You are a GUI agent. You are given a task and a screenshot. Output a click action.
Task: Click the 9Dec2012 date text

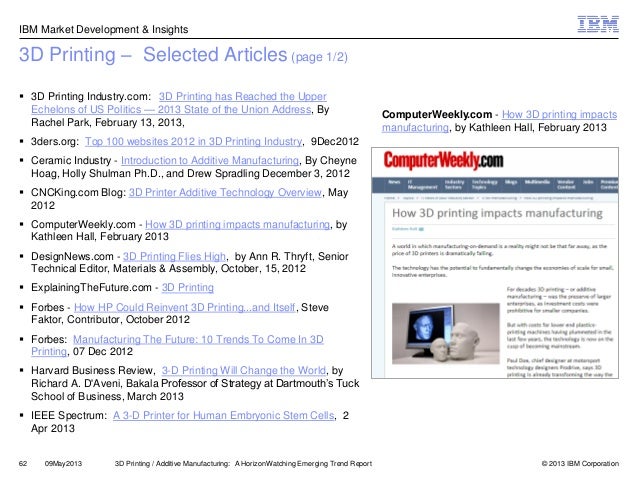pyautogui.click(x=334, y=142)
